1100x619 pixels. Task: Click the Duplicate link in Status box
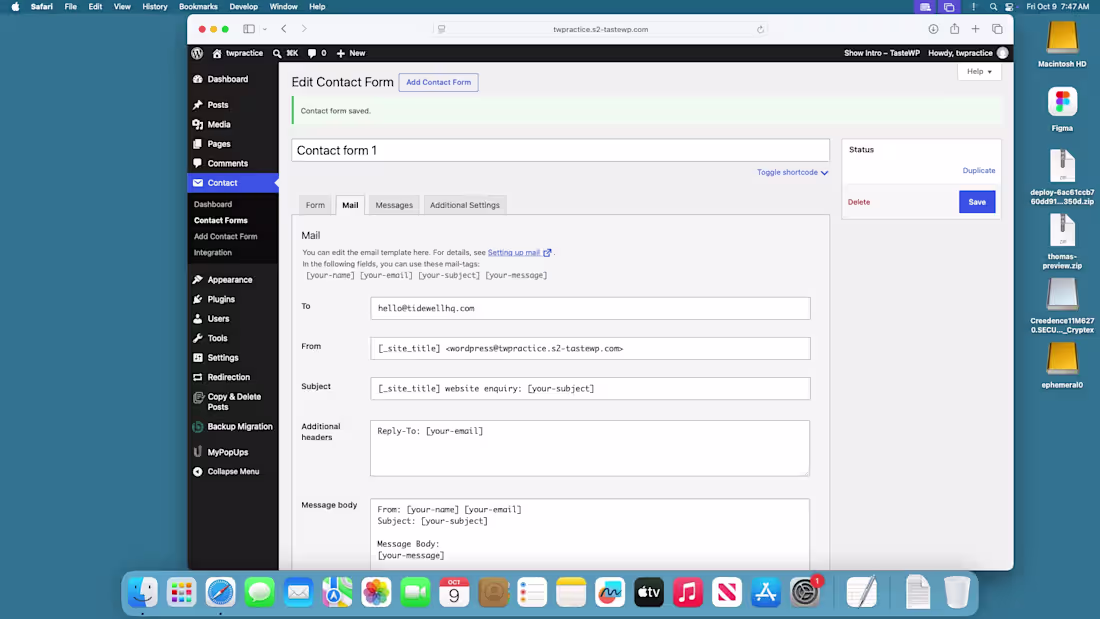tap(979, 171)
